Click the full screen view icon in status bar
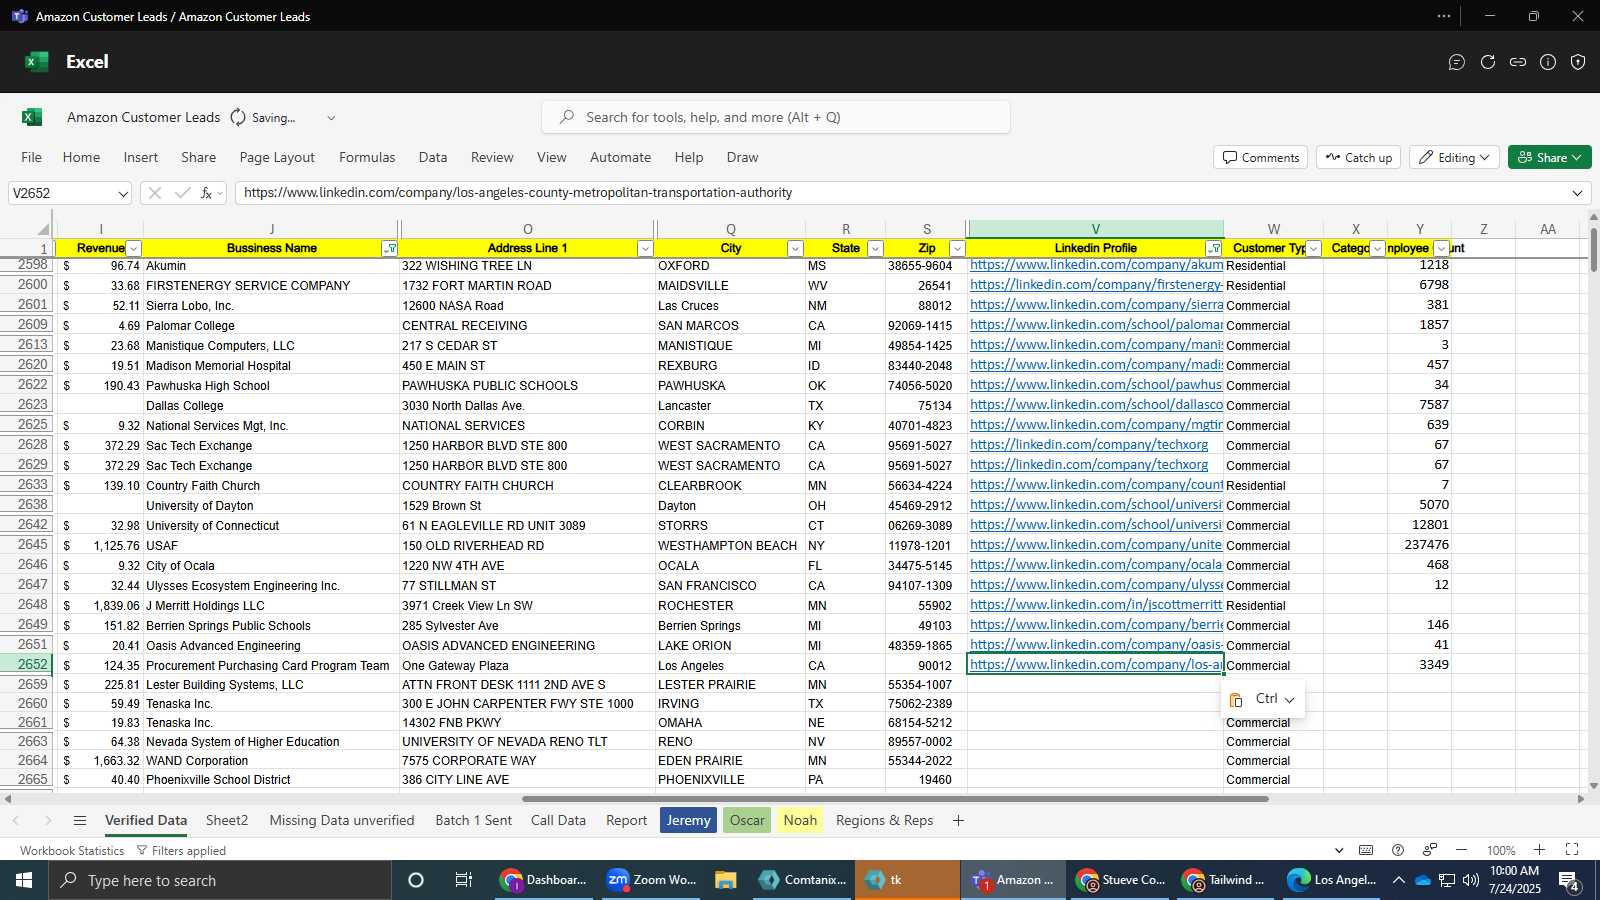The height and width of the screenshot is (900, 1600). (x=1572, y=850)
